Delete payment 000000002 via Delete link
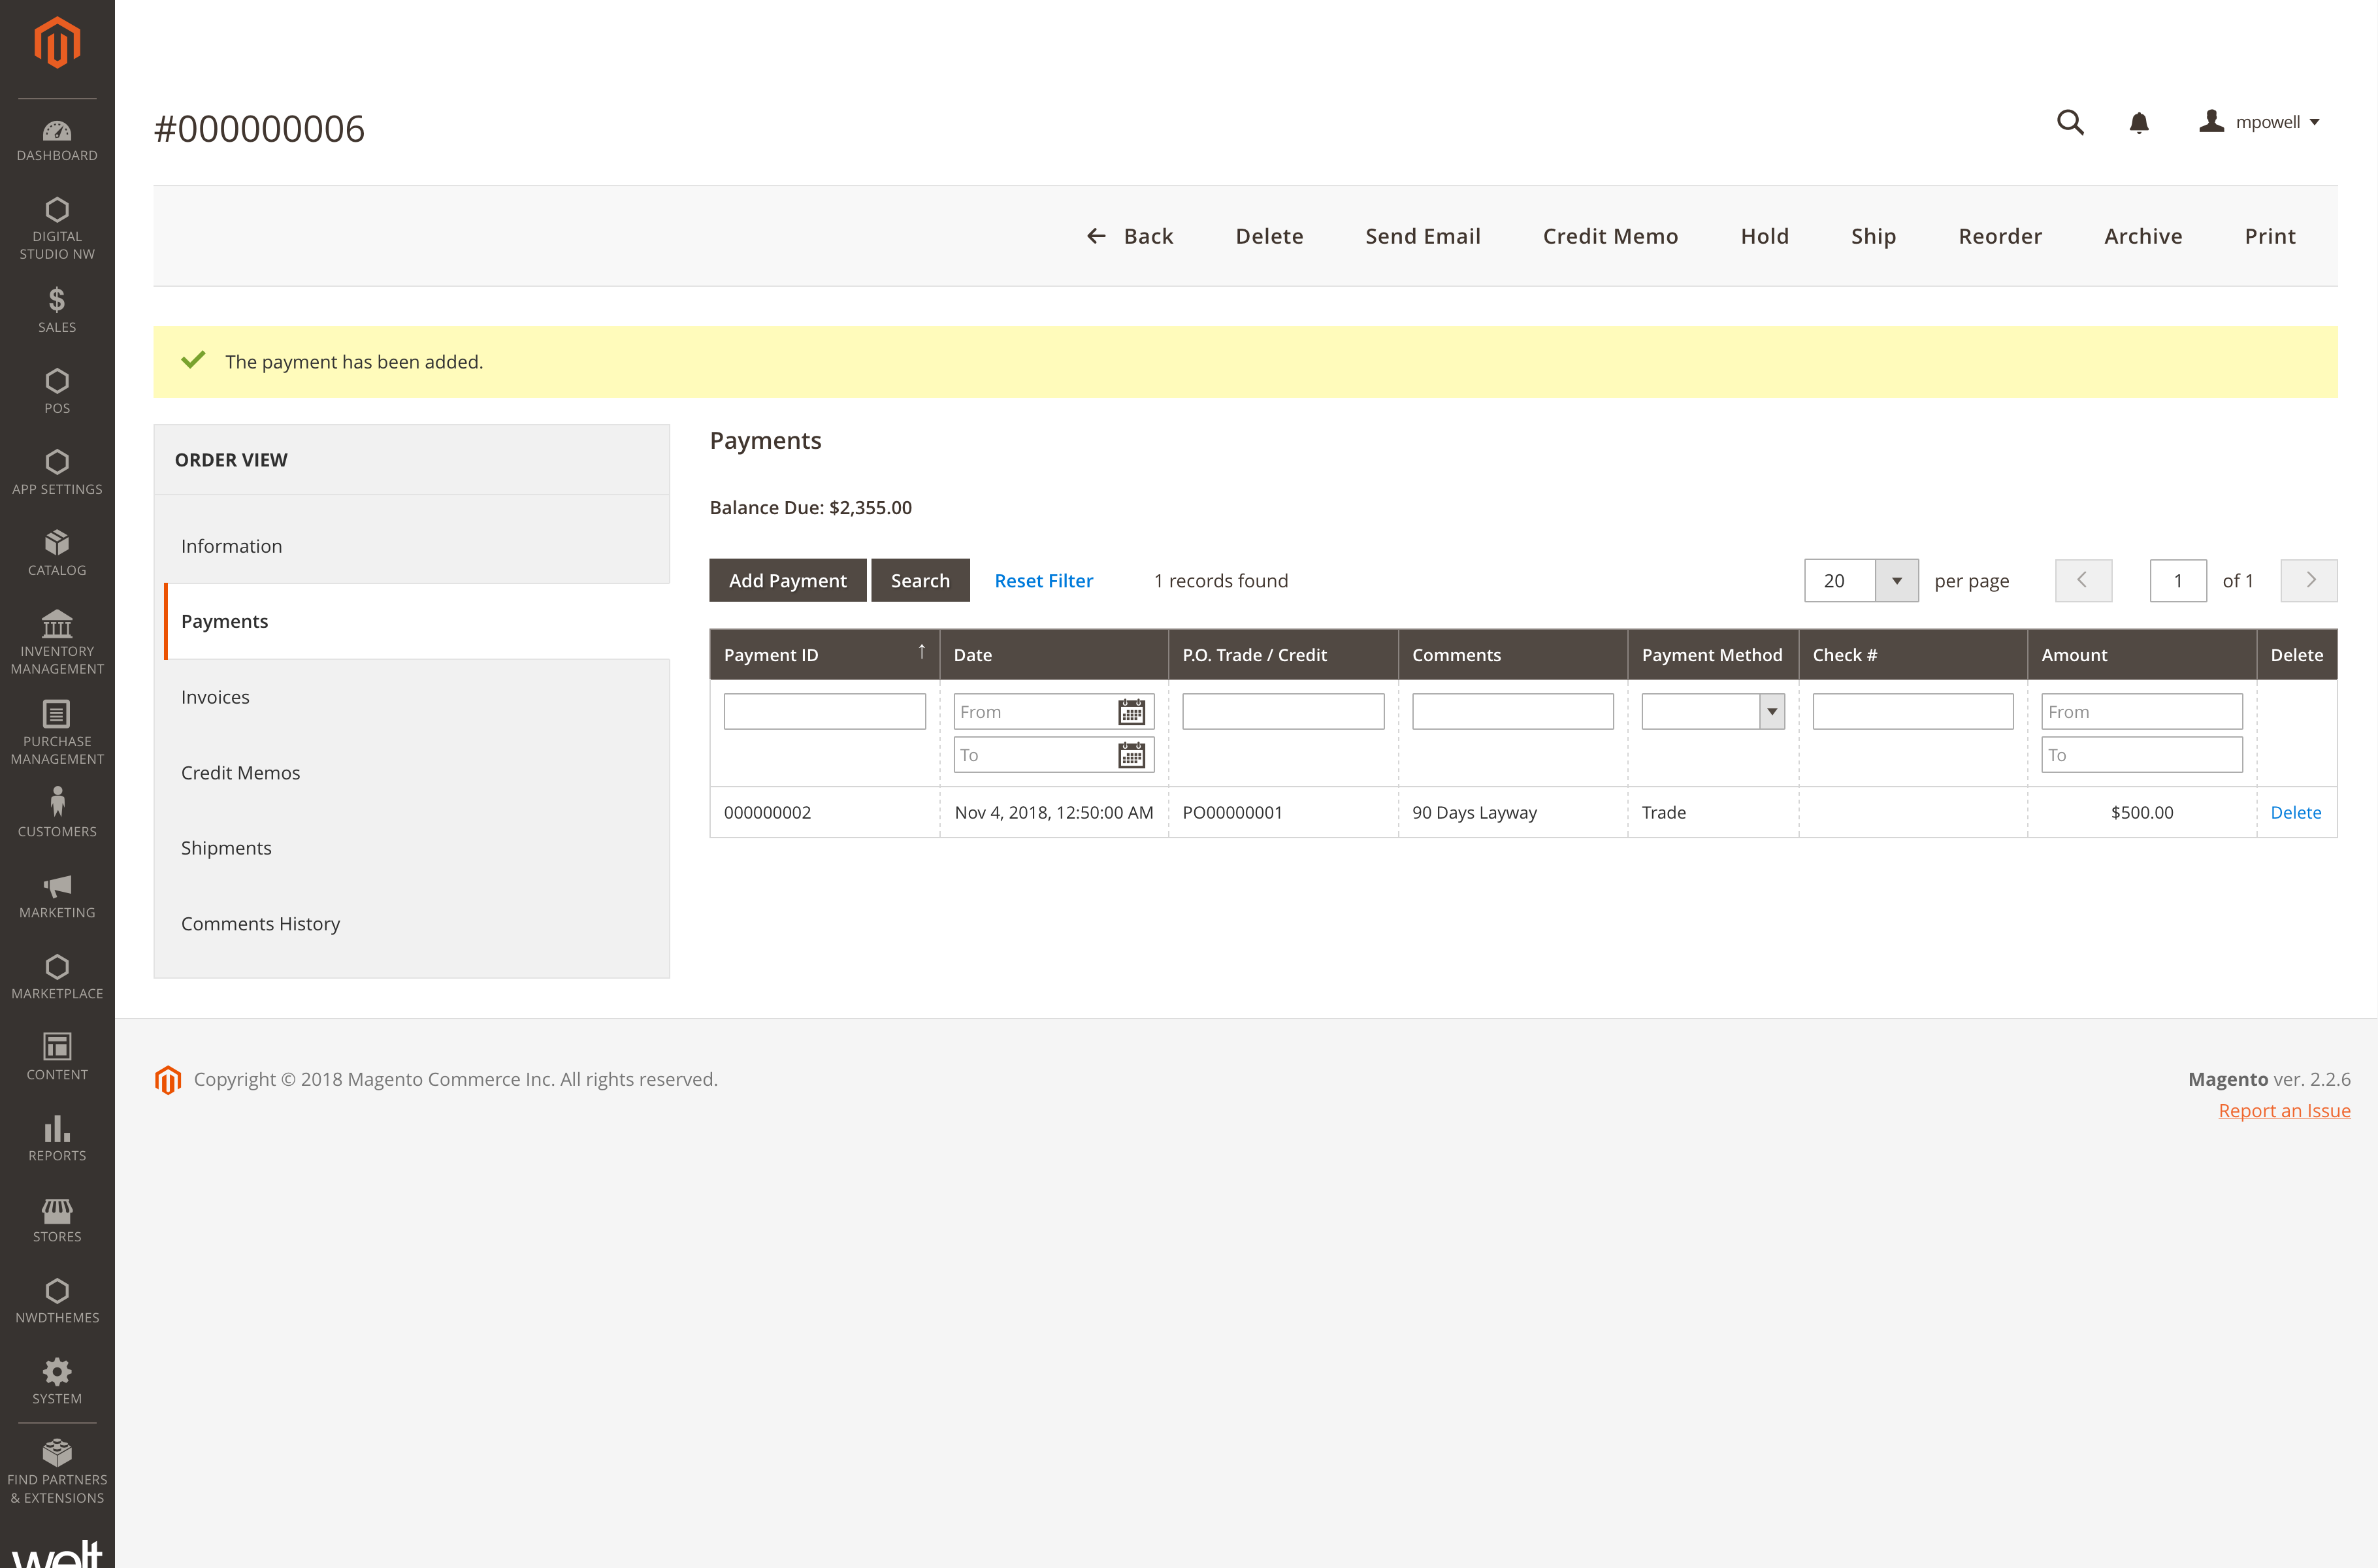The width and height of the screenshot is (2378, 1568). pyautogui.click(x=2295, y=812)
